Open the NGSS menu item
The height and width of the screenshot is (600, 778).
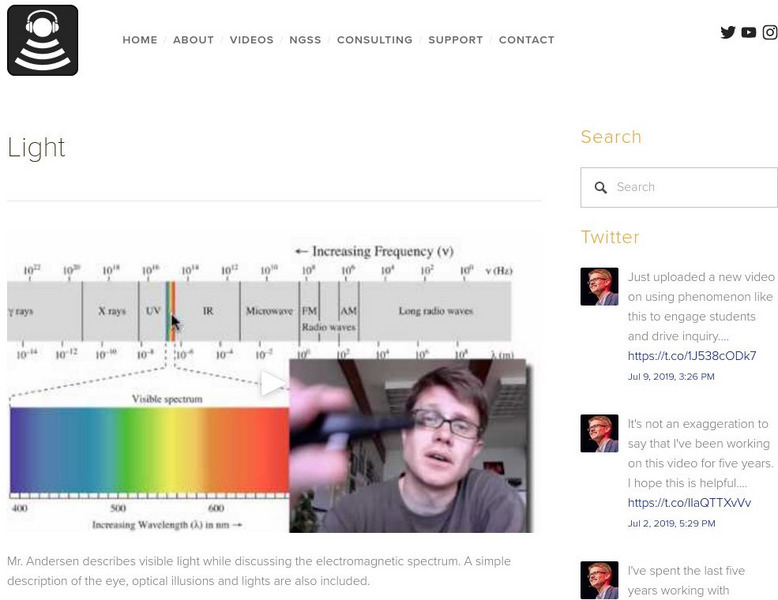pos(305,40)
